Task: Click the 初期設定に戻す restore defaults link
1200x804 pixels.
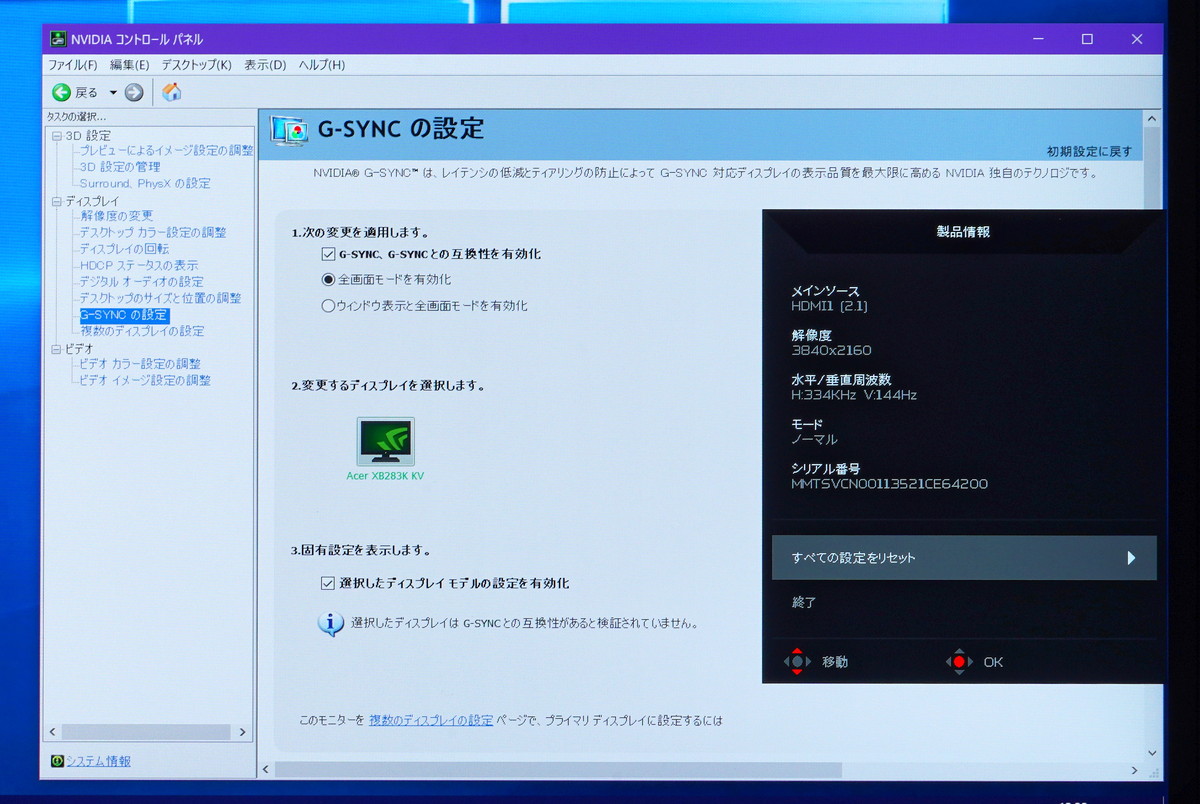Action: (x=1089, y=152)
